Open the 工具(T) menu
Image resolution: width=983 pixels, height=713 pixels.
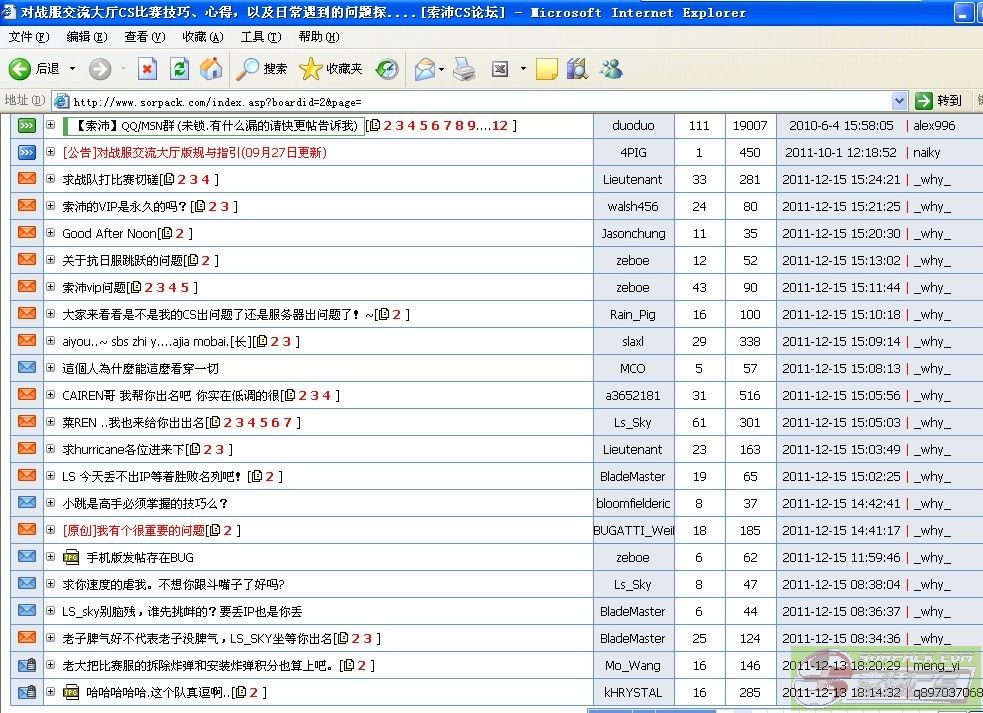coord(260,37)
